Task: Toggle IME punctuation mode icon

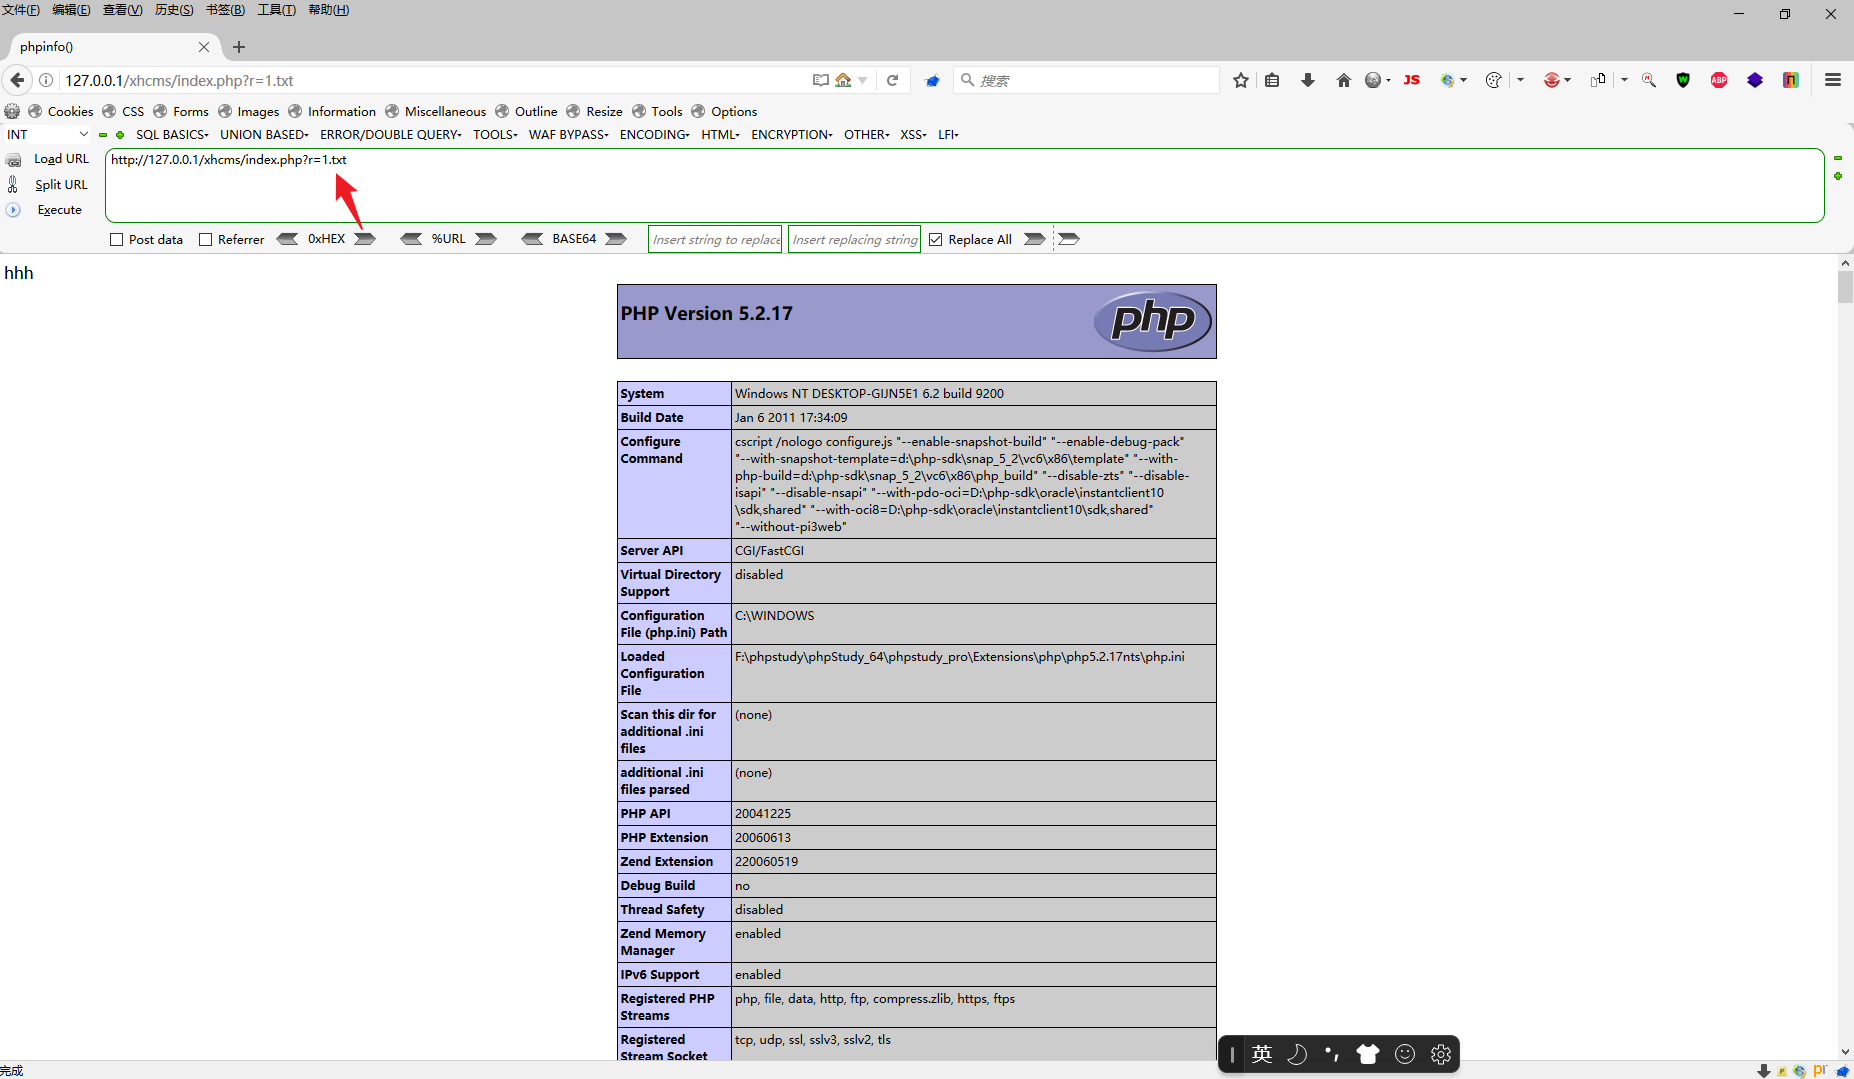Action: tap(1332, 1054)
